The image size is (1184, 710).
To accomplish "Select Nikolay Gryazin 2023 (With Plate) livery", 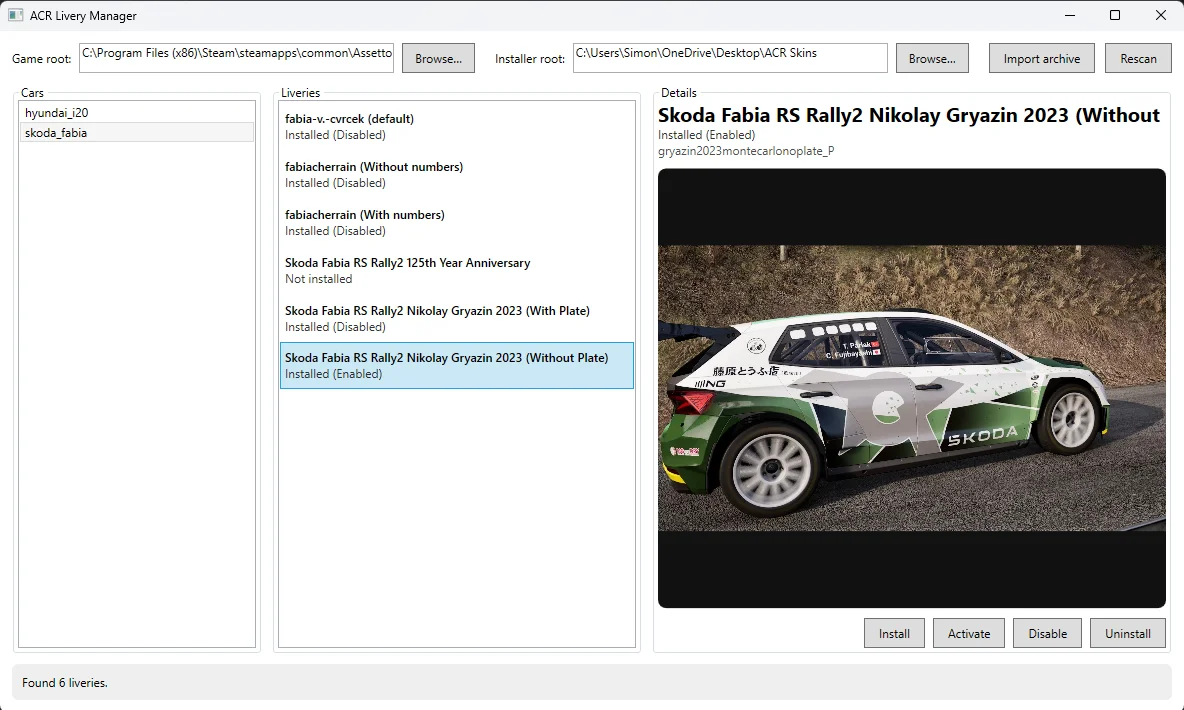I will click(457, 318).
